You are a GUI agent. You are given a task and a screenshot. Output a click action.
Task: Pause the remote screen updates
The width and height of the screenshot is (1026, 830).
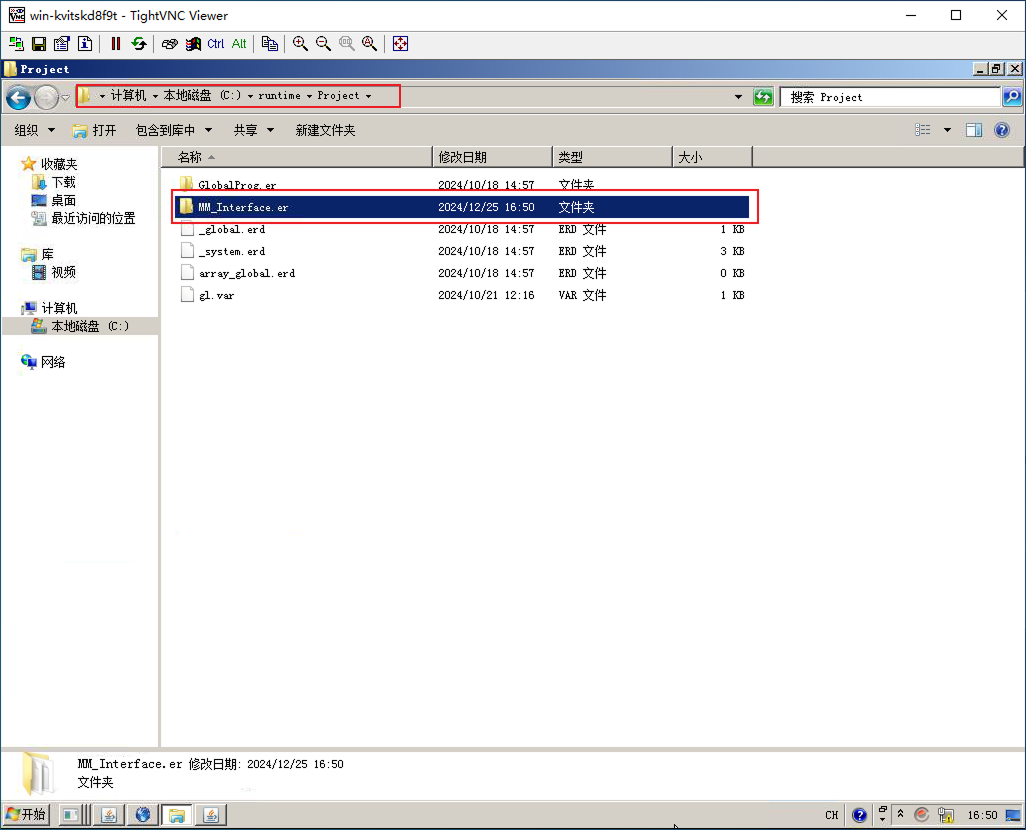tap(116, 44)
